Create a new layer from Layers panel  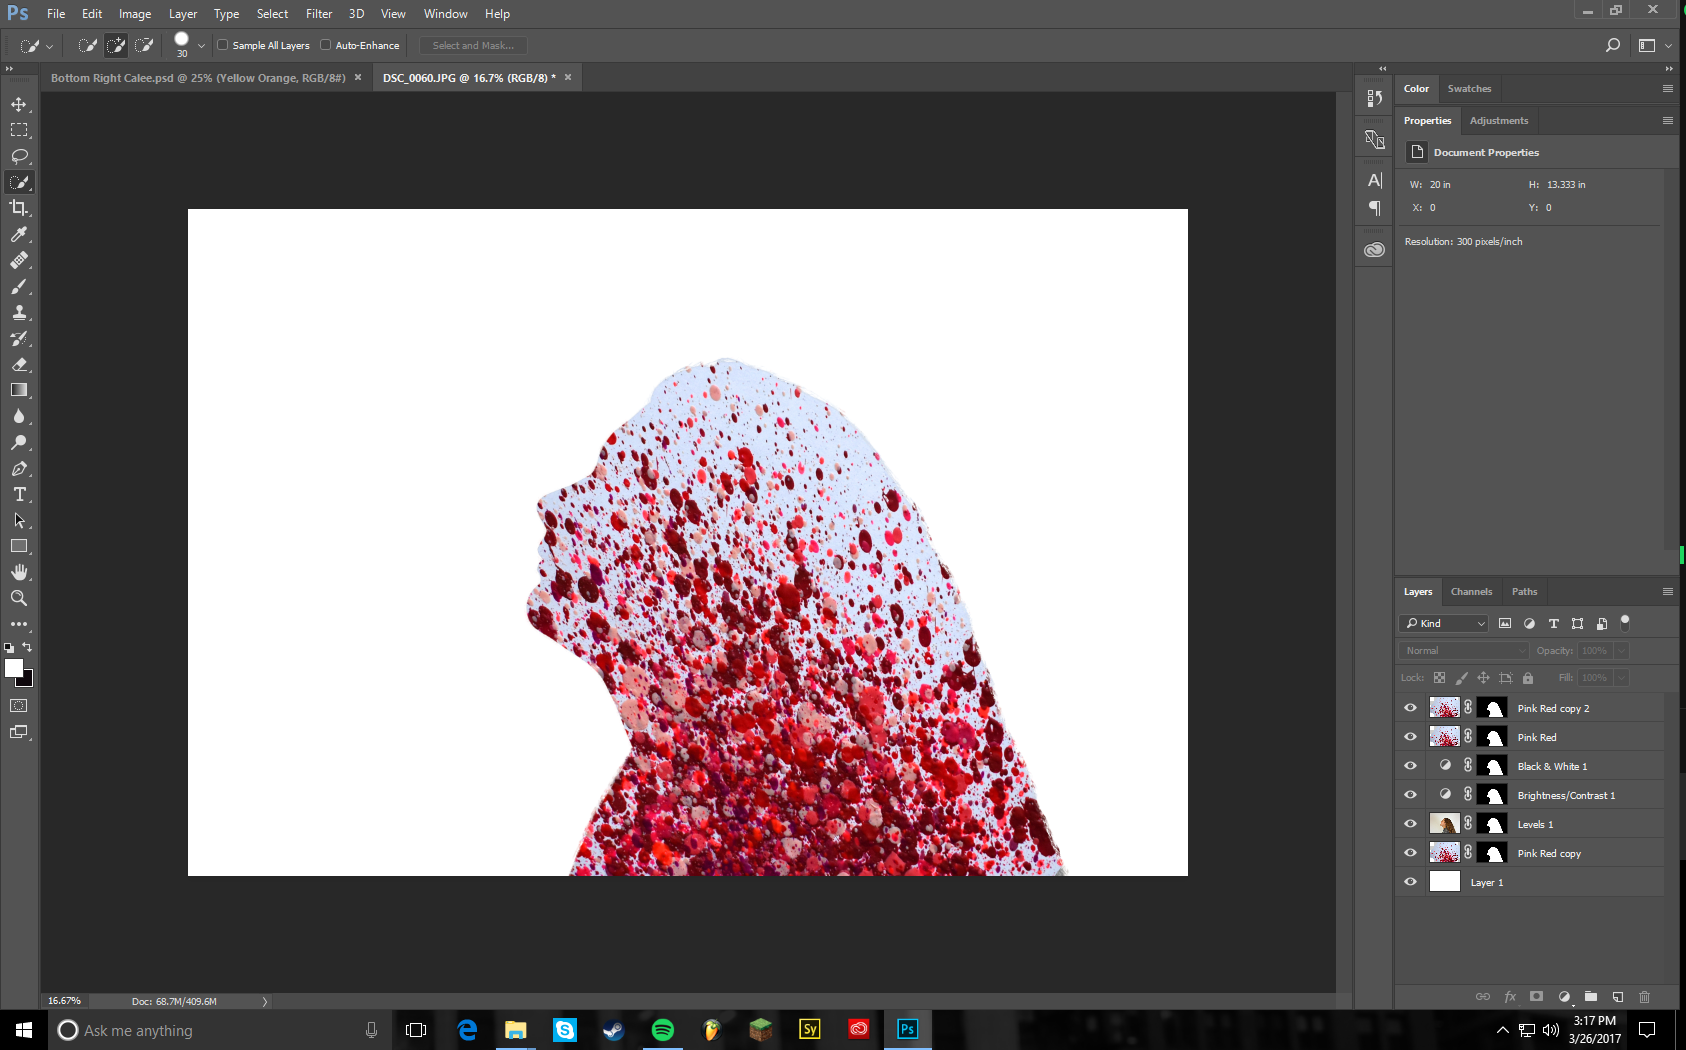(x=1618, y=997)
